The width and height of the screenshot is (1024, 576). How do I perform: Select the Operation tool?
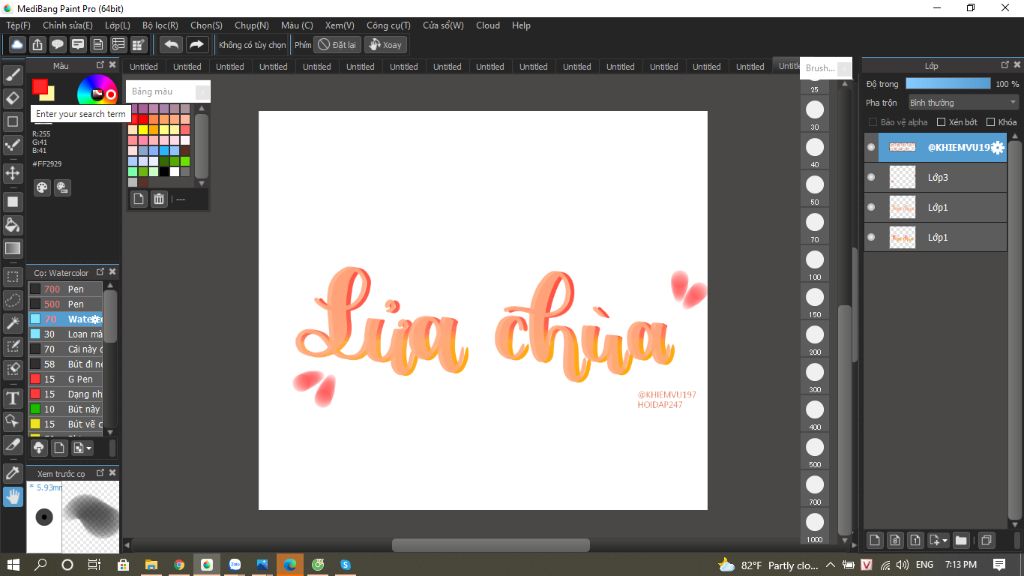click(12, 421)
